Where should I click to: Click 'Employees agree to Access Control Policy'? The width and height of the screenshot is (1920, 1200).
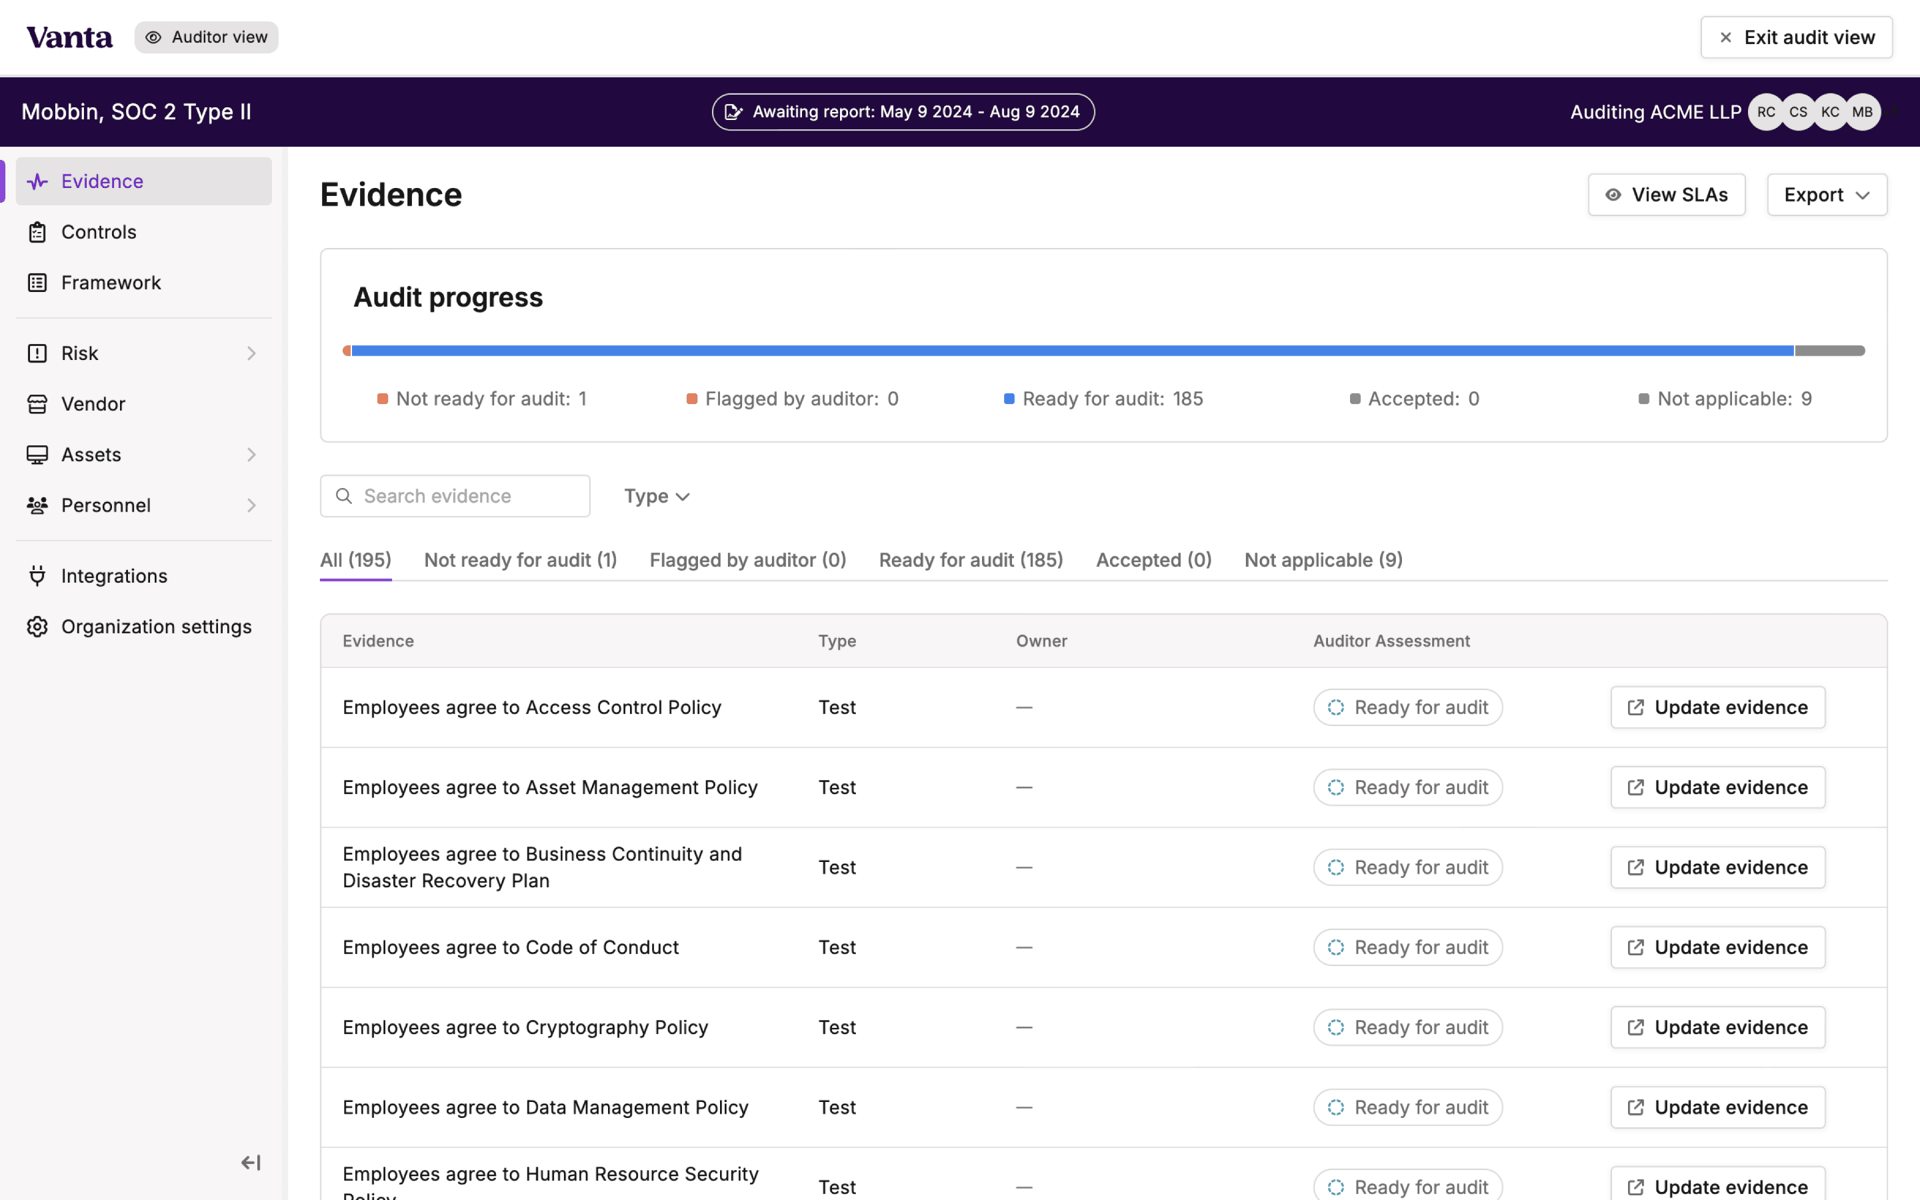coord(532,707)
